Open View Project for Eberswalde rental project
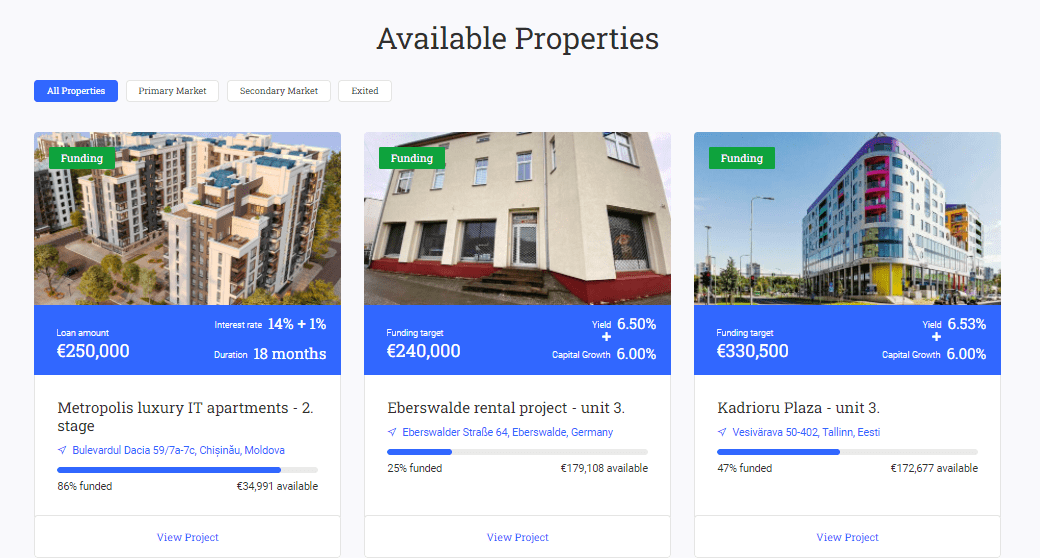 coord(517,537)
